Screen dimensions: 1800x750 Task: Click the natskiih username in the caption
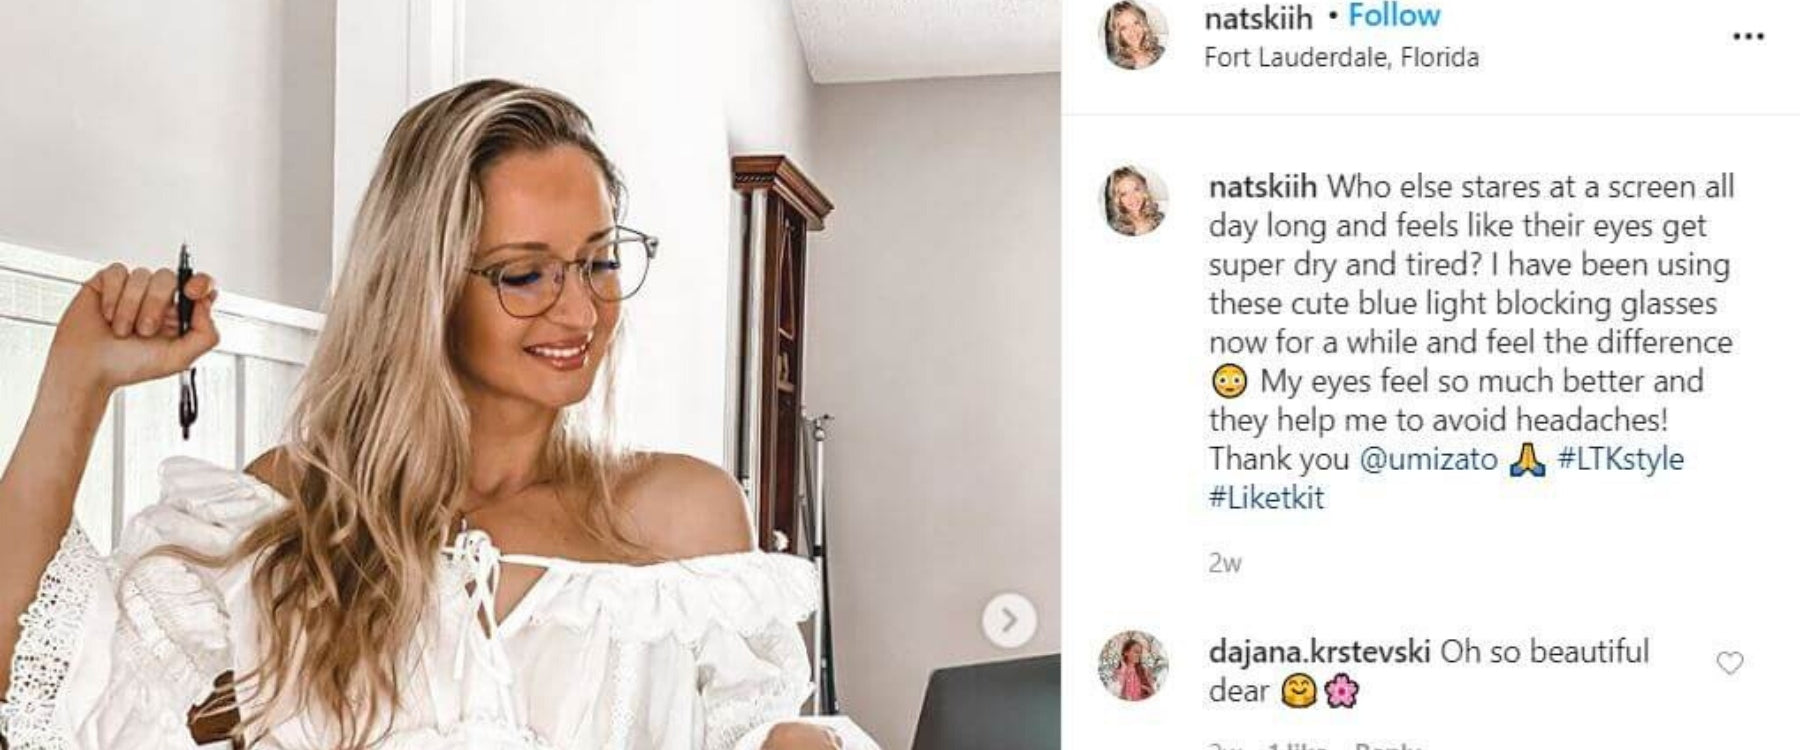pos(1262,187)
